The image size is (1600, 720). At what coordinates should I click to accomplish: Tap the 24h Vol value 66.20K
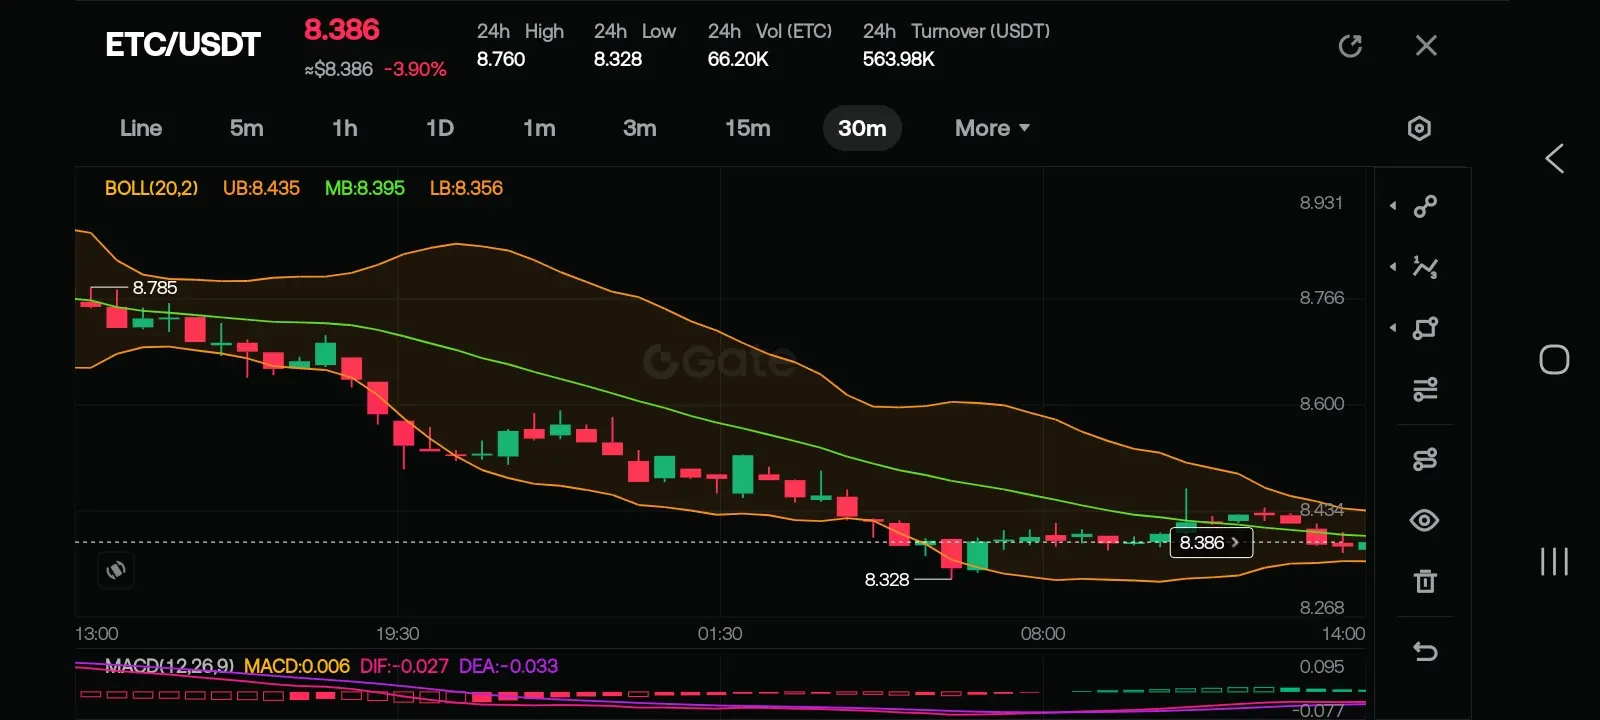point(738,59)
